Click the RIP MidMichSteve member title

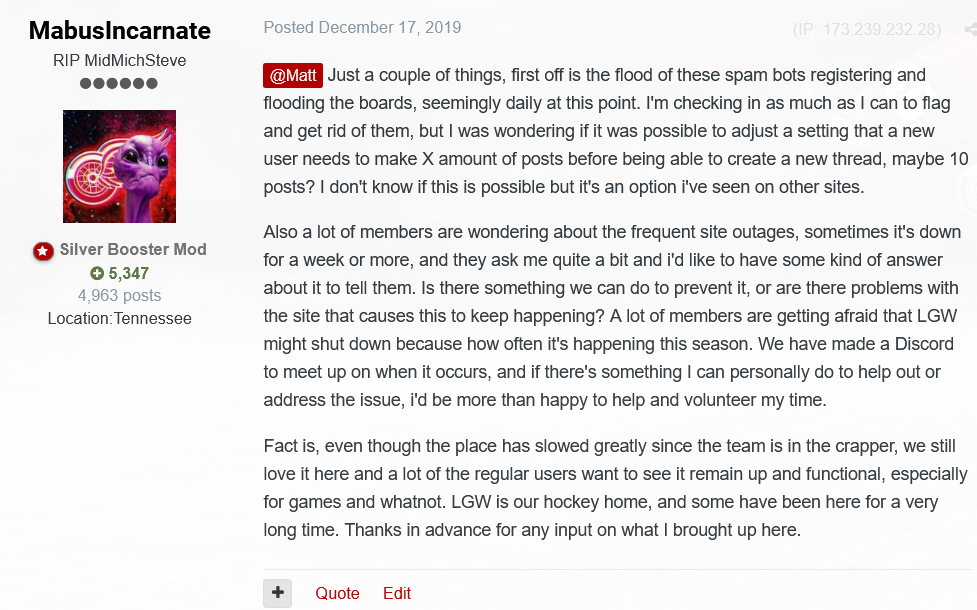[119, 60]
